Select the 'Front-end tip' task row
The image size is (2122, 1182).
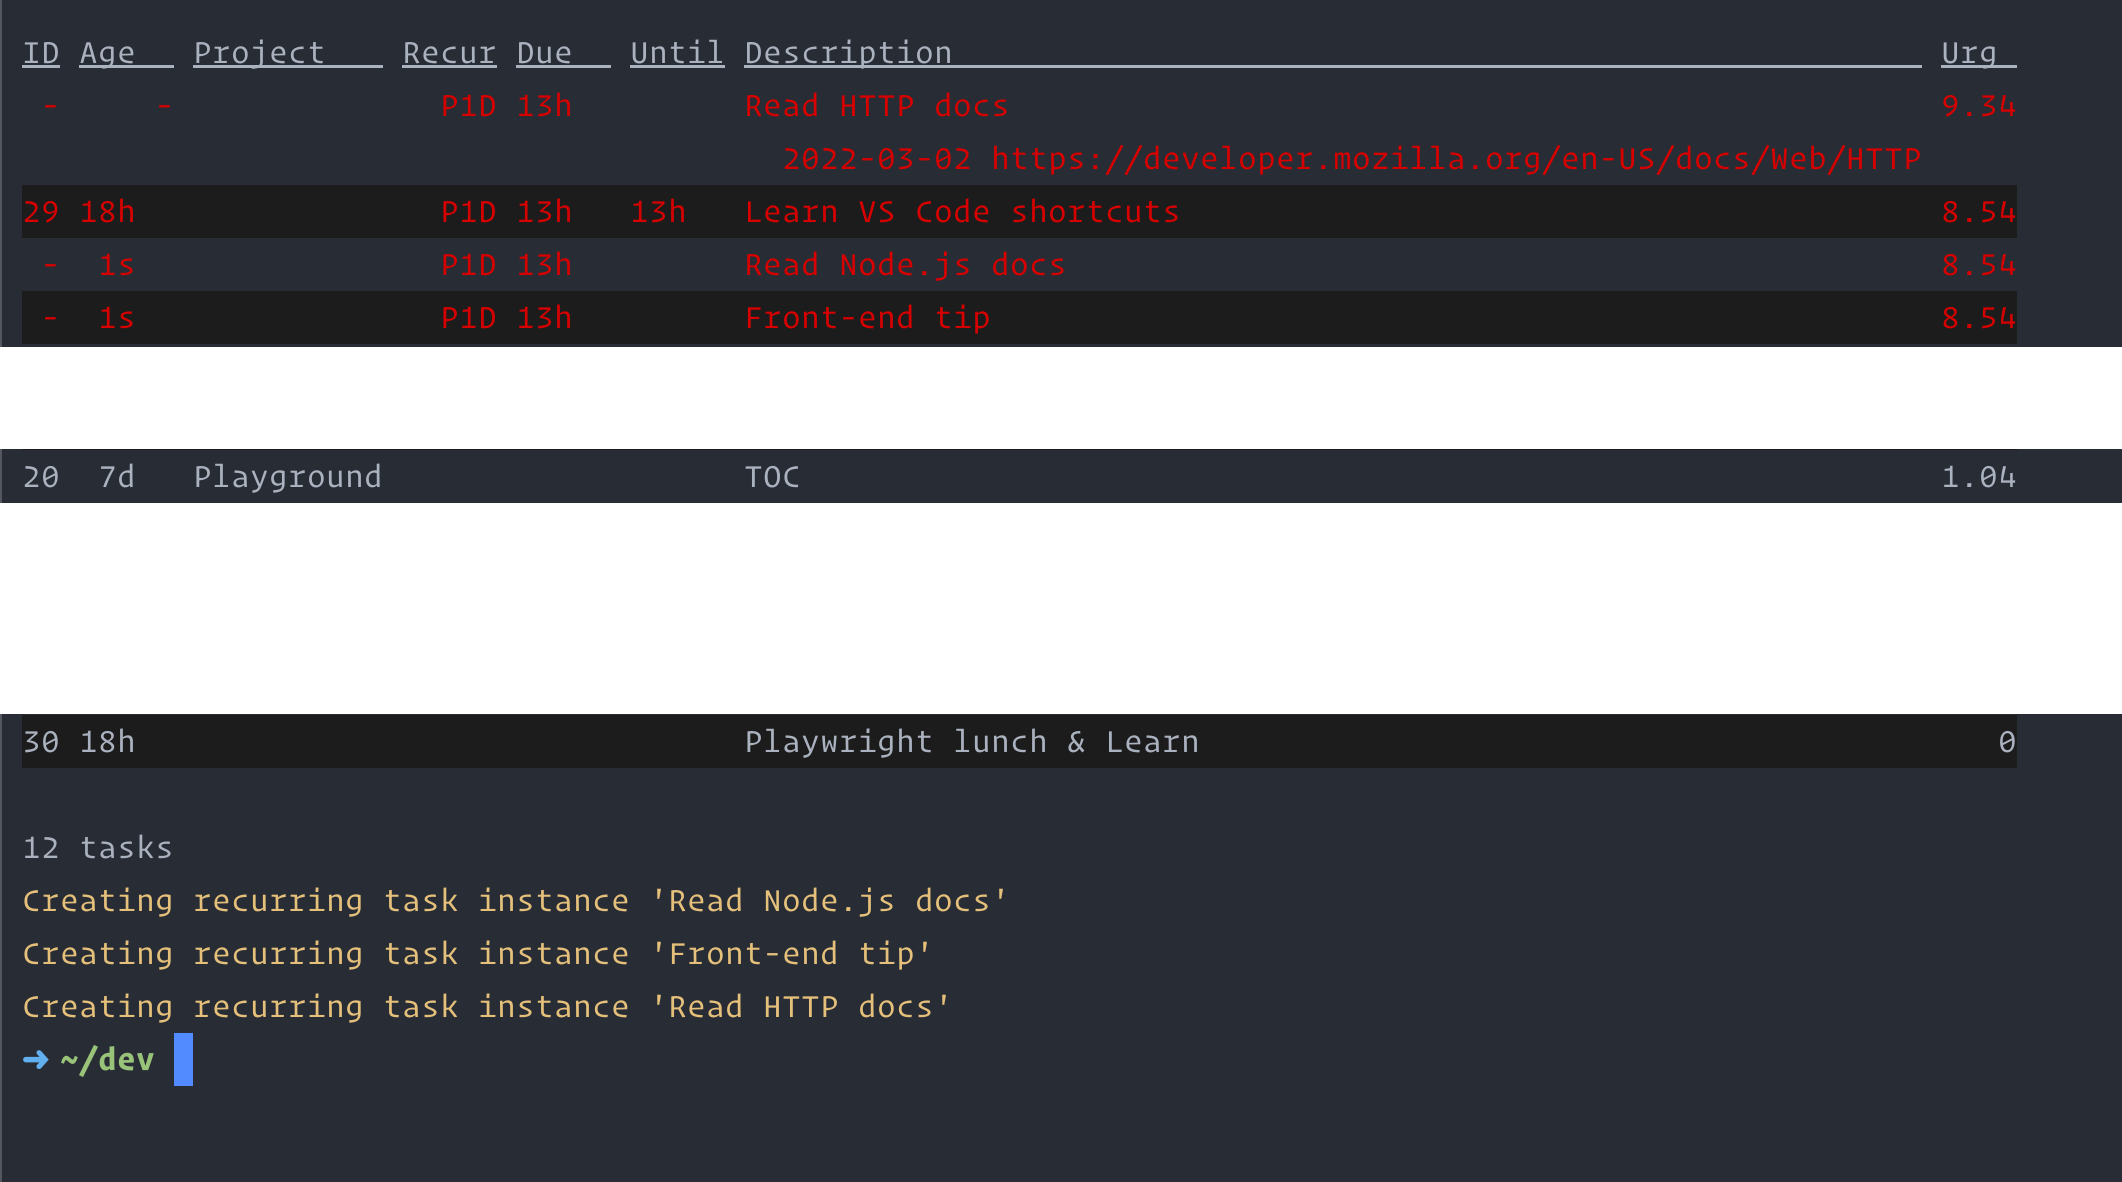click(867, 318)
